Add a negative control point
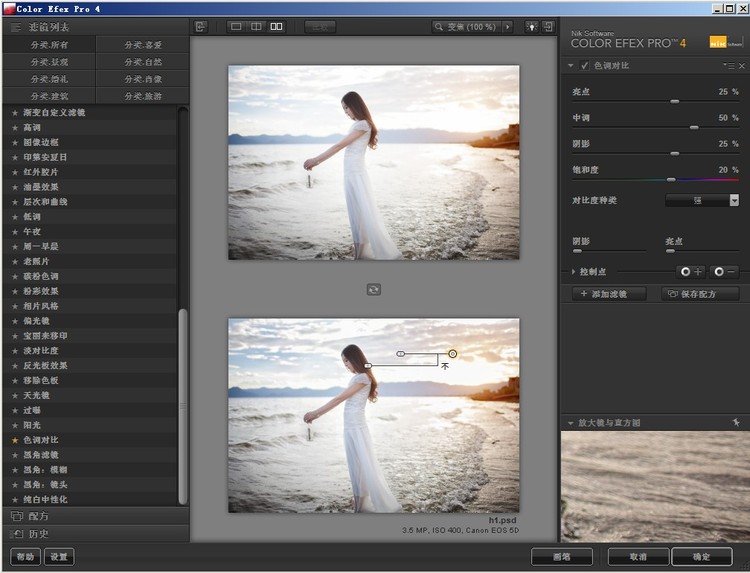Viewport: 750px width, 573px height. 724,272
